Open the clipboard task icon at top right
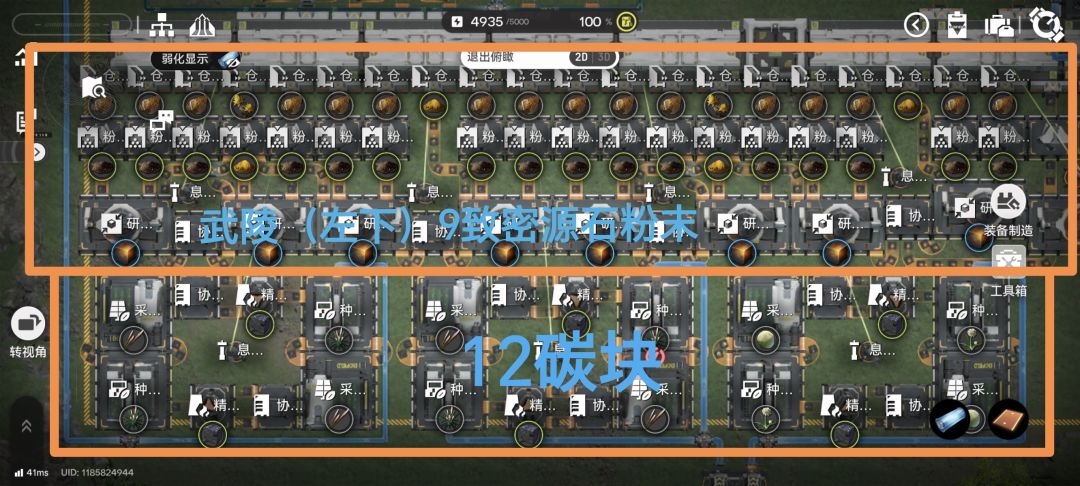The width and height of the screenshot is (1080, 486). [x=955, y=25]
